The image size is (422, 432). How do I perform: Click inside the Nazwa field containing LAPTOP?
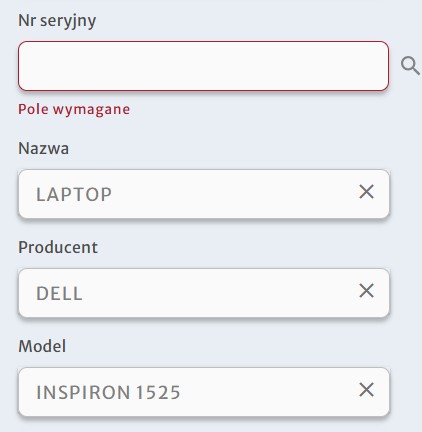[204, 194]
